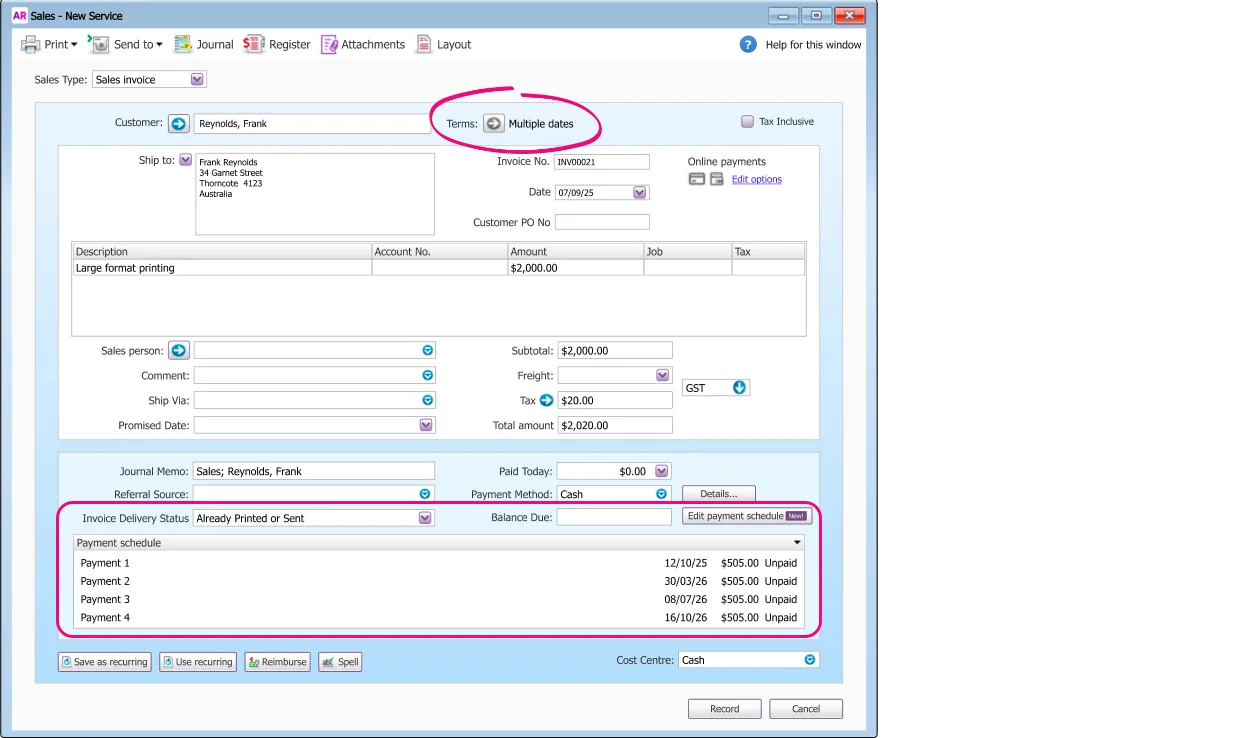The width and height of the screenshot is (1252, 738).
Task: Click the Account No. column header
Action: coord(439,251)
